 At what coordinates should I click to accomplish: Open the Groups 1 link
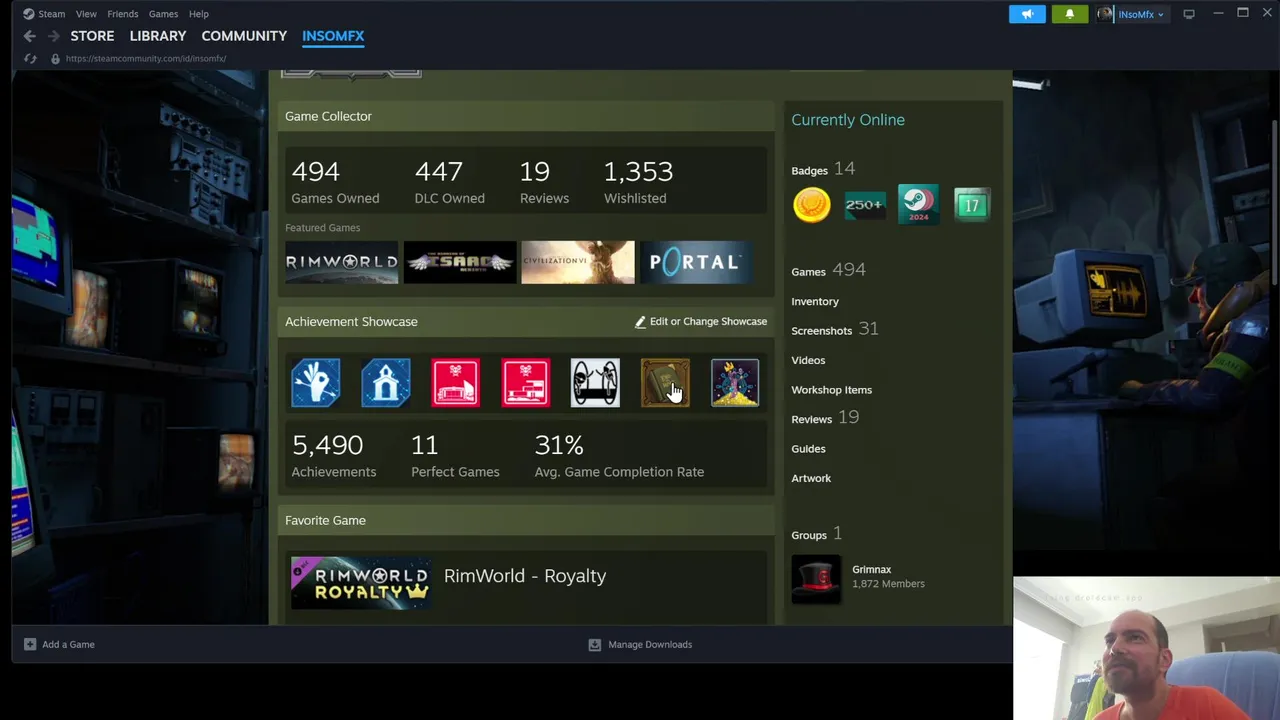tap(816, 534)
